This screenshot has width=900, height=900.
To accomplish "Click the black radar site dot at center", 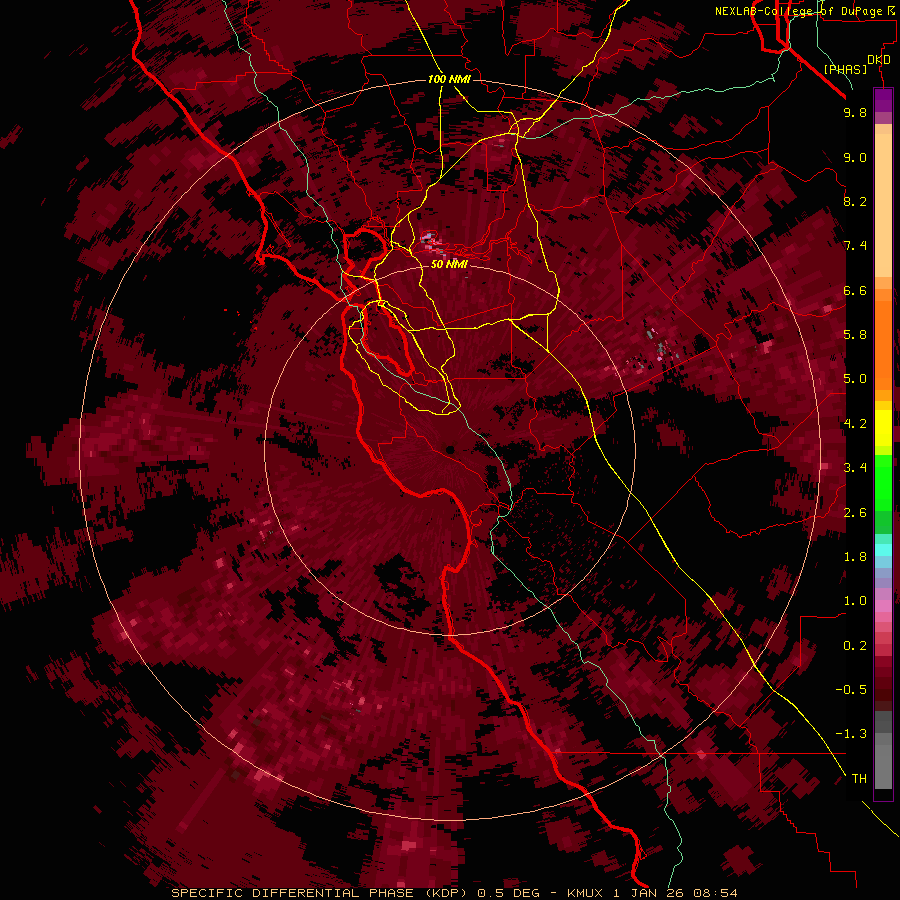I will (x=450, y=450).
